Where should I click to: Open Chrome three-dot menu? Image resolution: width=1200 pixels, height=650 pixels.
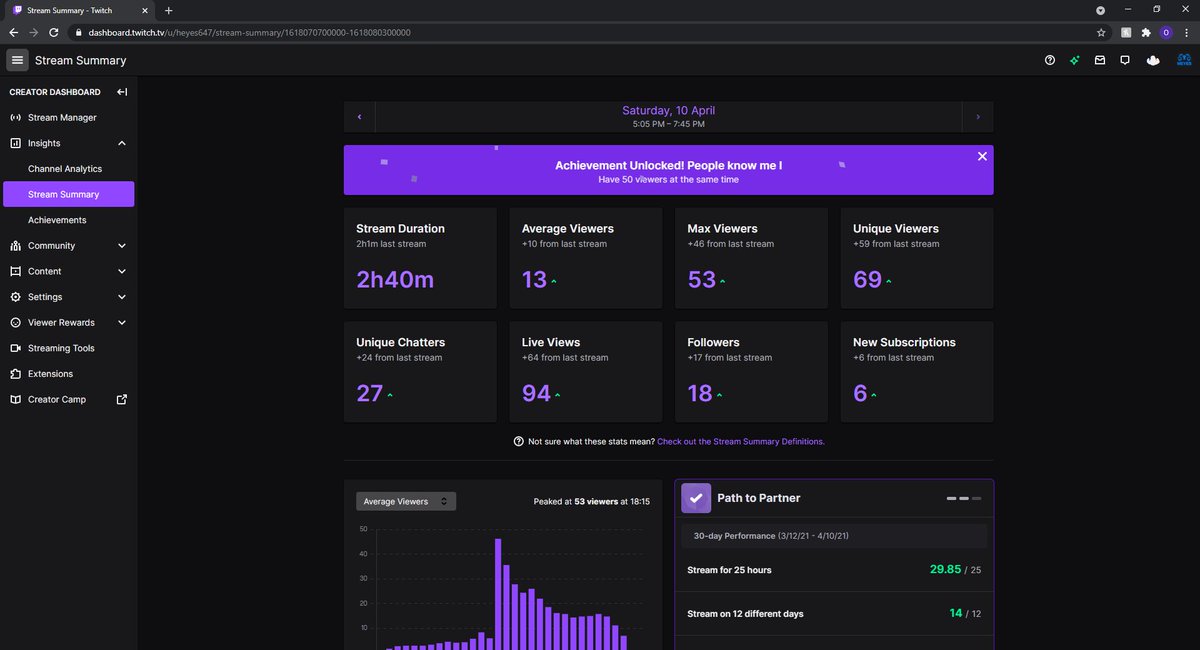1186,32
